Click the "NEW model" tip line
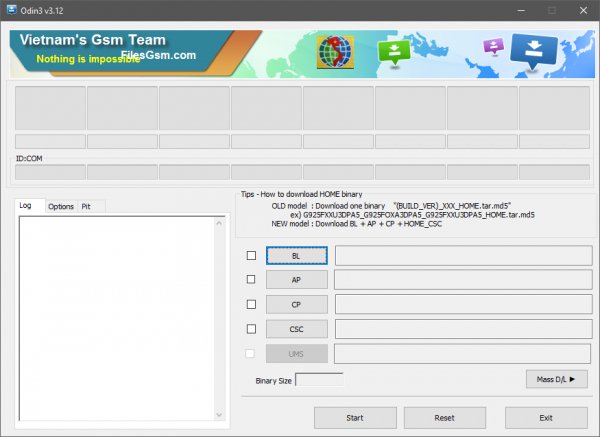The width and height of the screenshot is (600, 437). pos(357,224)
